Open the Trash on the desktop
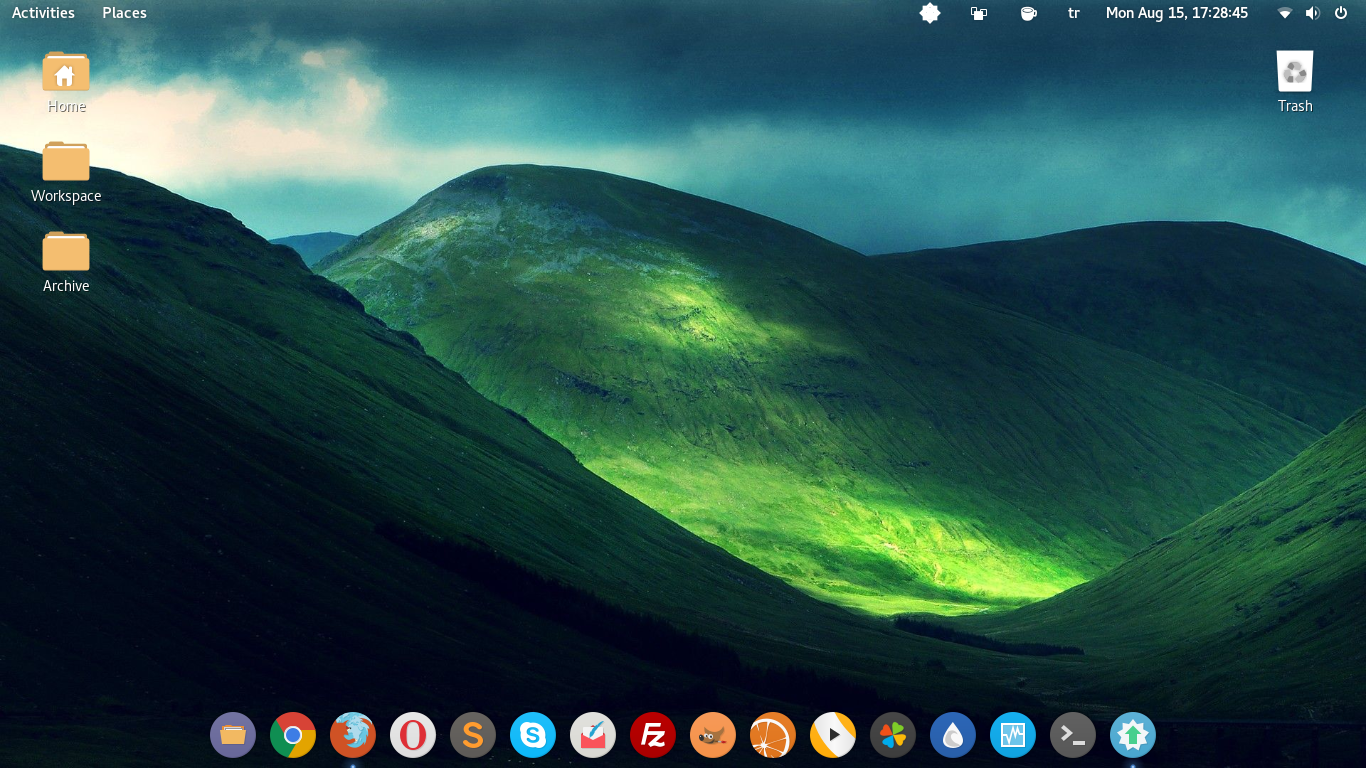Image resolution: width=1366 pixels, height=768 pixels. point(1295,82)
